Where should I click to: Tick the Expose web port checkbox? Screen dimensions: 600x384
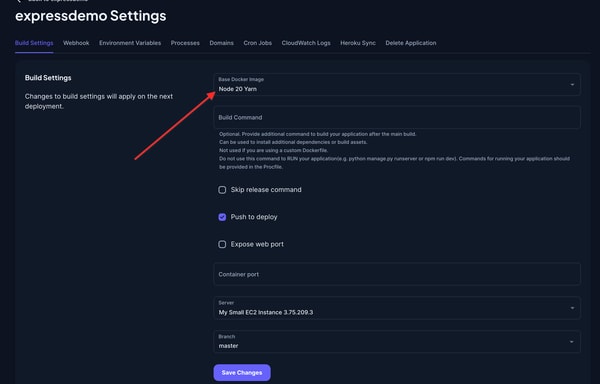(x=222, y=244)
